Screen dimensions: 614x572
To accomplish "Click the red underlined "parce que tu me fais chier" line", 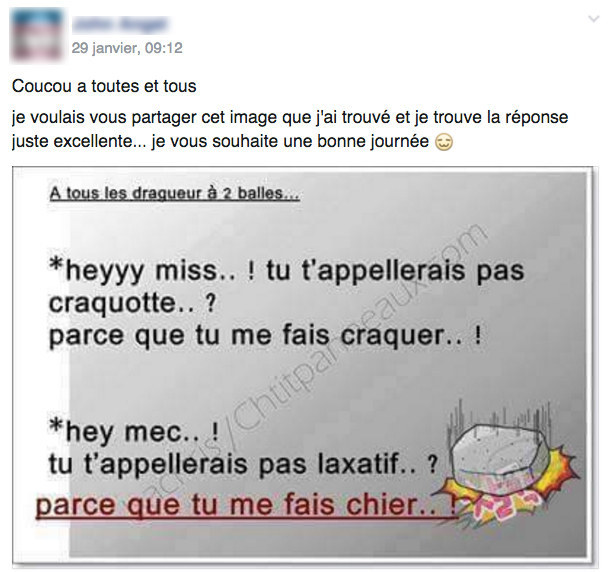I will click(246, 505).
